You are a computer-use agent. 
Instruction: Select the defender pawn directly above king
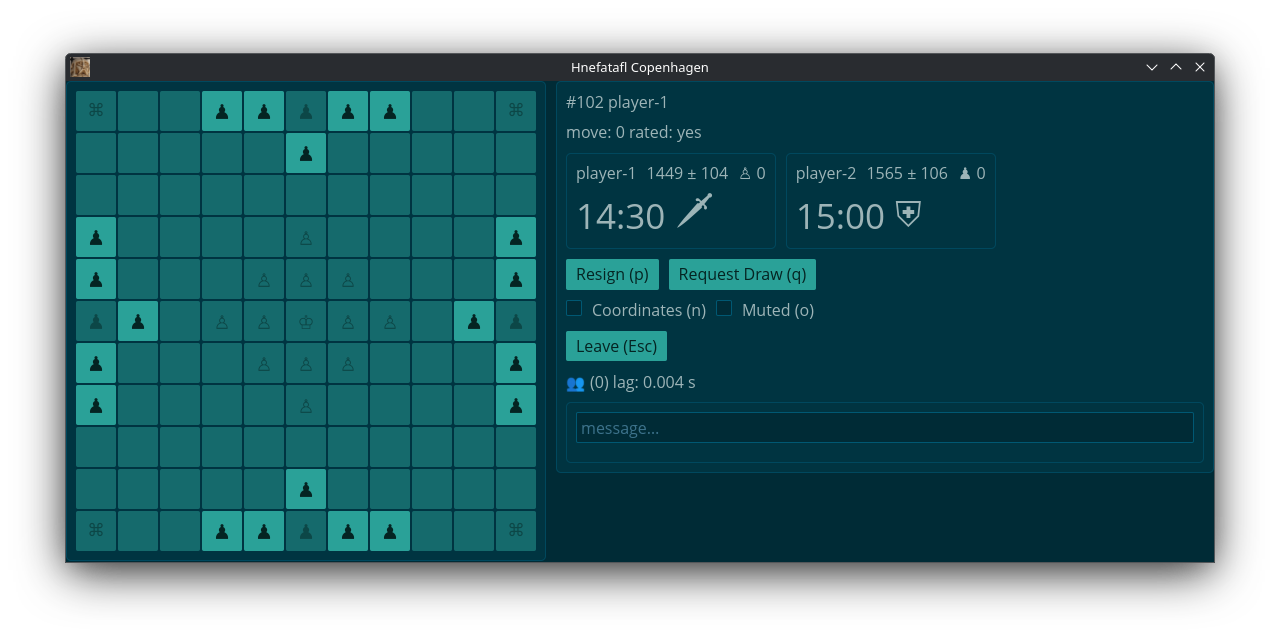pyautogui.click(x=306, y=280)
